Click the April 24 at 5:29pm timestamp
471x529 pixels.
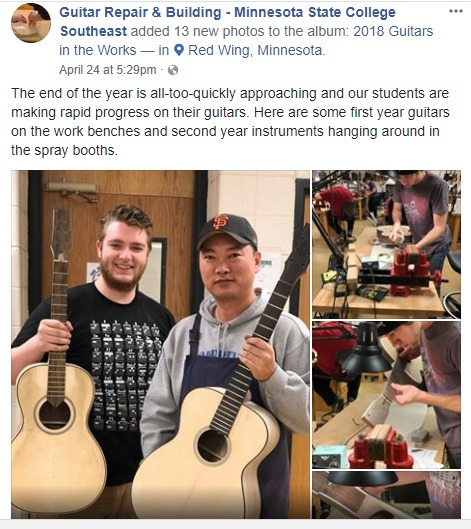[x=108, y=70]
